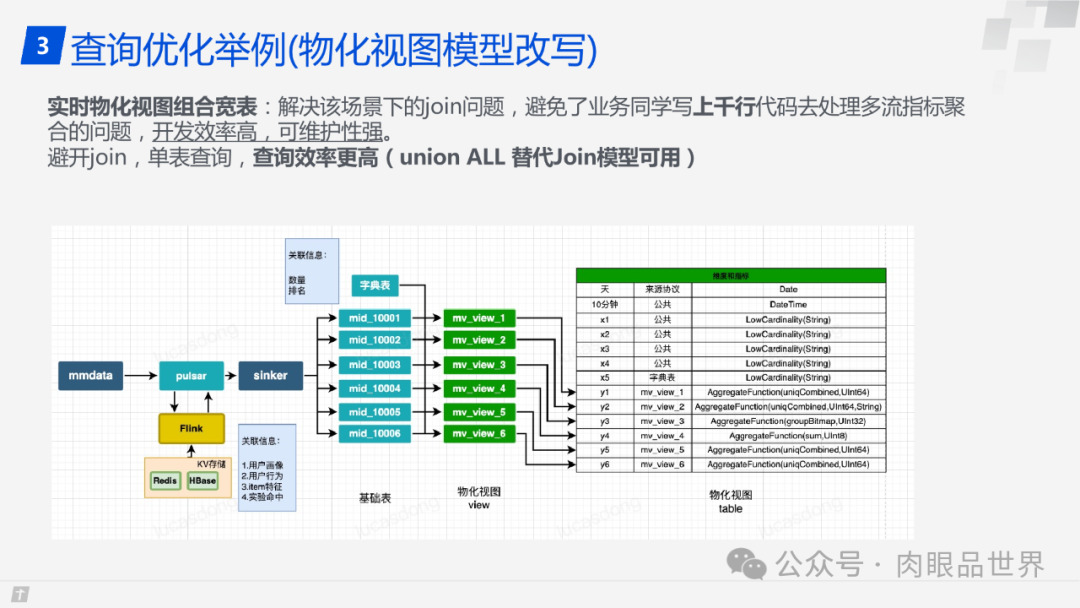The height and width of the screenshot is (608, 1080).
Task: Click the 物化视图 table label
Action: click(731, 501)
